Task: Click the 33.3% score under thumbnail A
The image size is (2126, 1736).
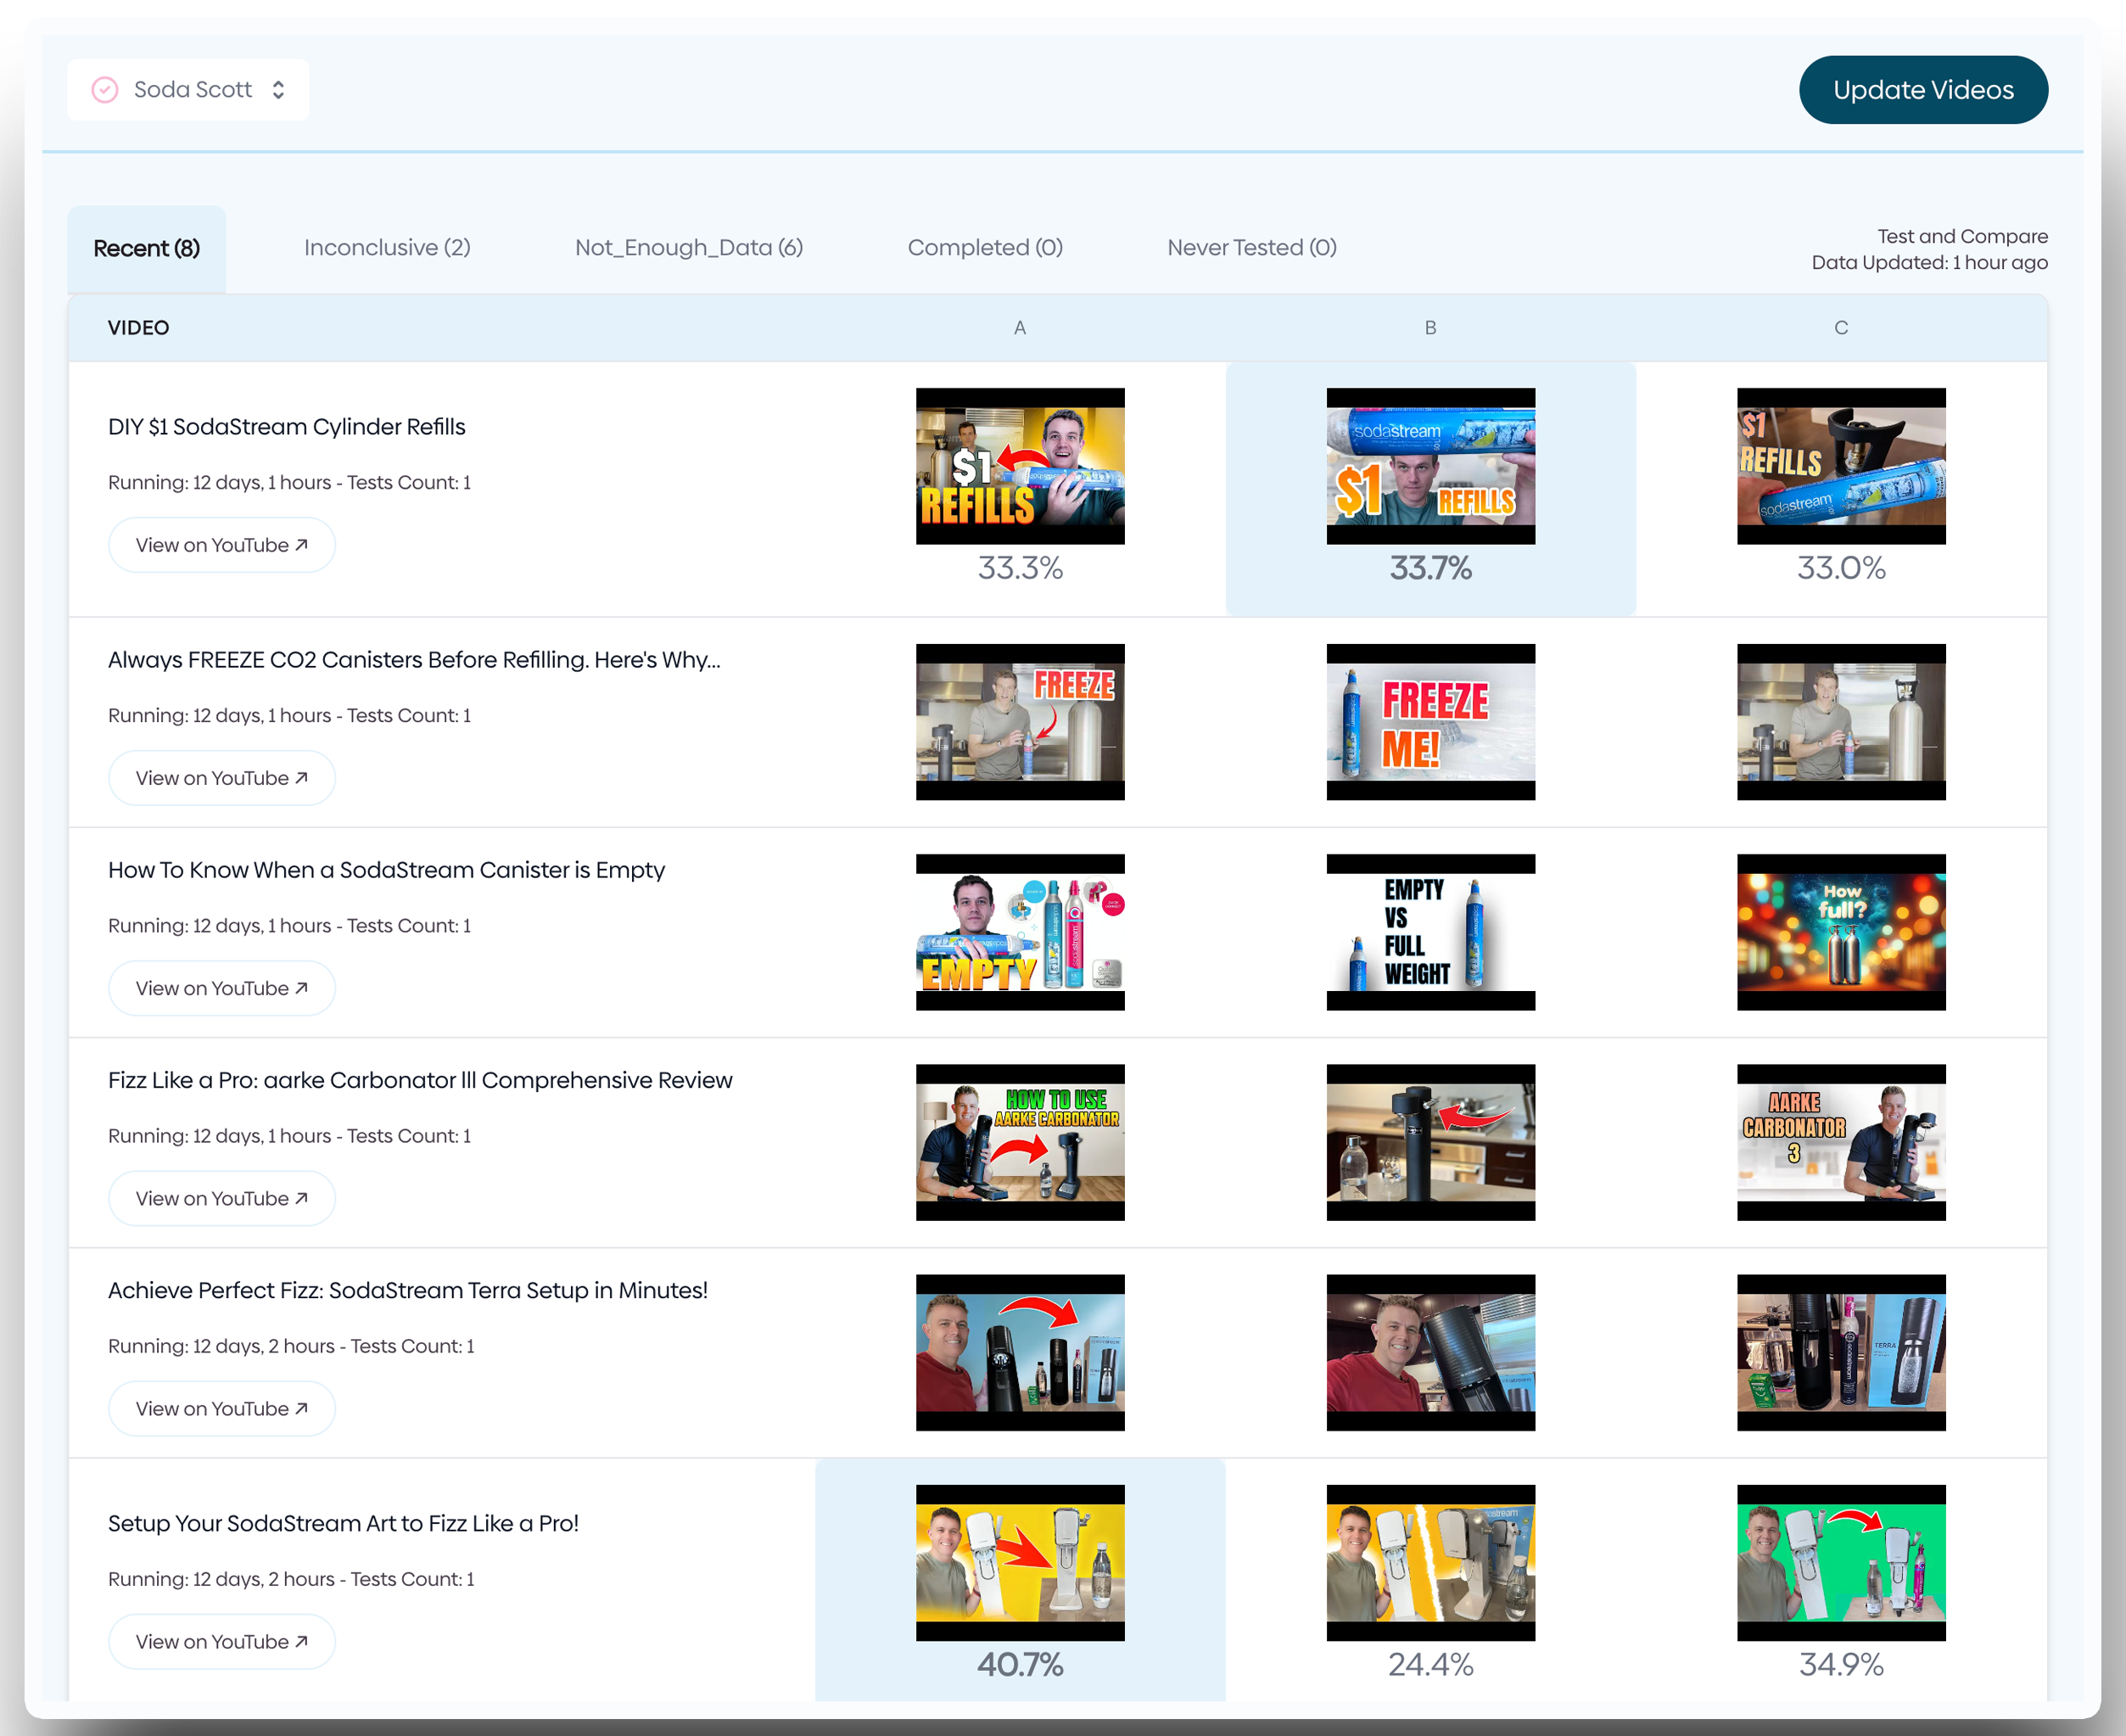Action: coord(1020,568)
